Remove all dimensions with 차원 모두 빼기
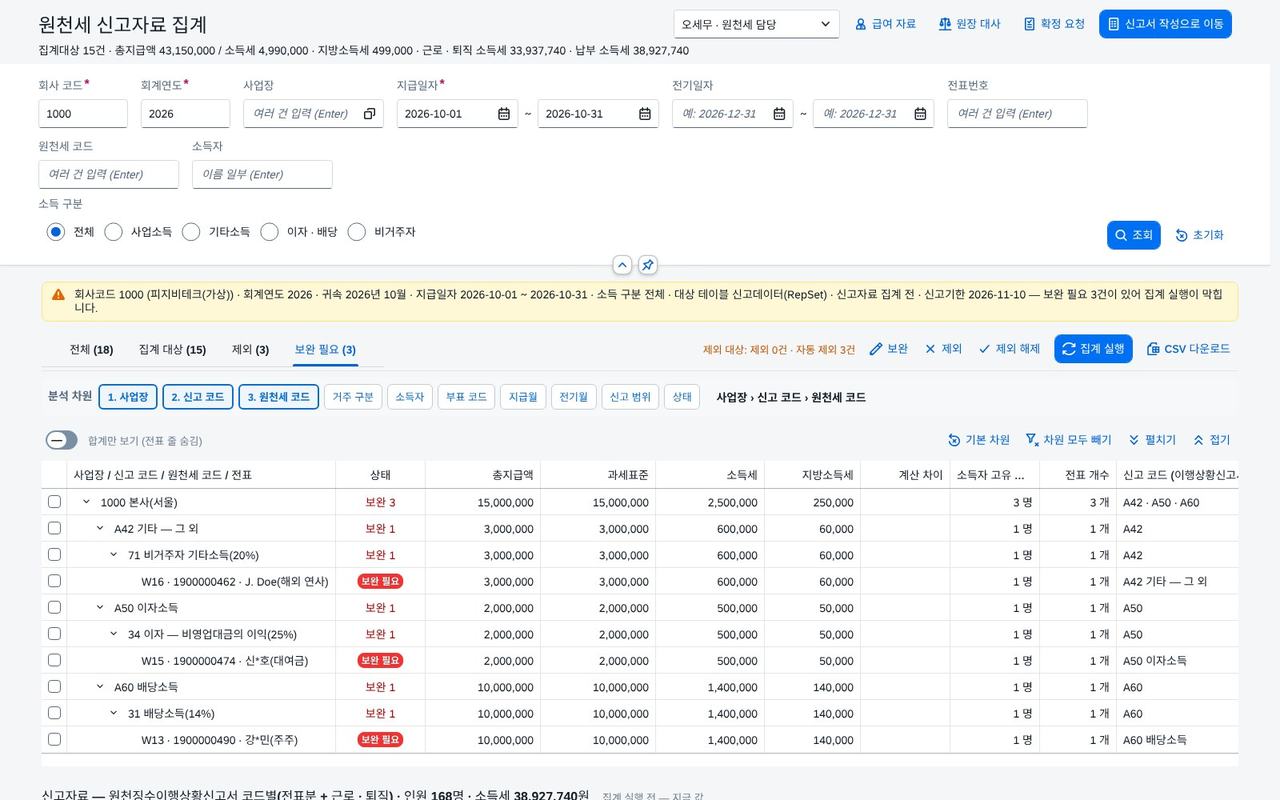The image size is (1280, 800). click(x=1068, y=440)
